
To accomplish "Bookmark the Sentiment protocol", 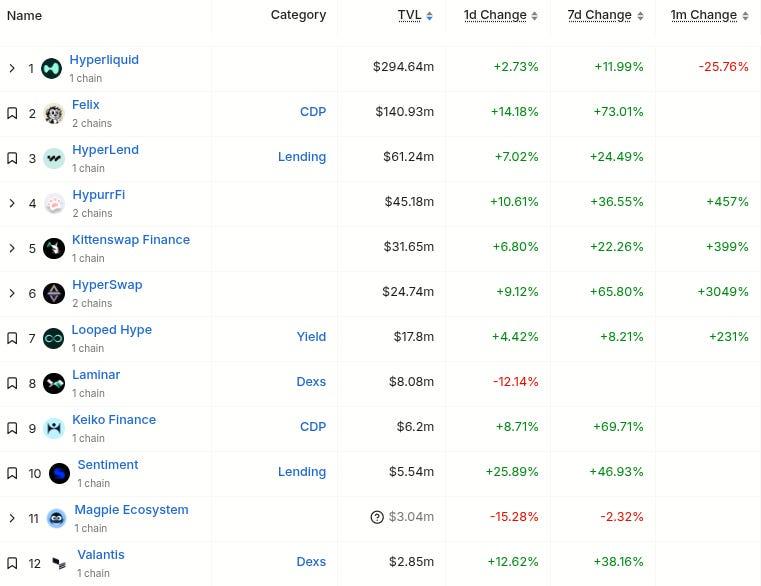I will point(12,473).
